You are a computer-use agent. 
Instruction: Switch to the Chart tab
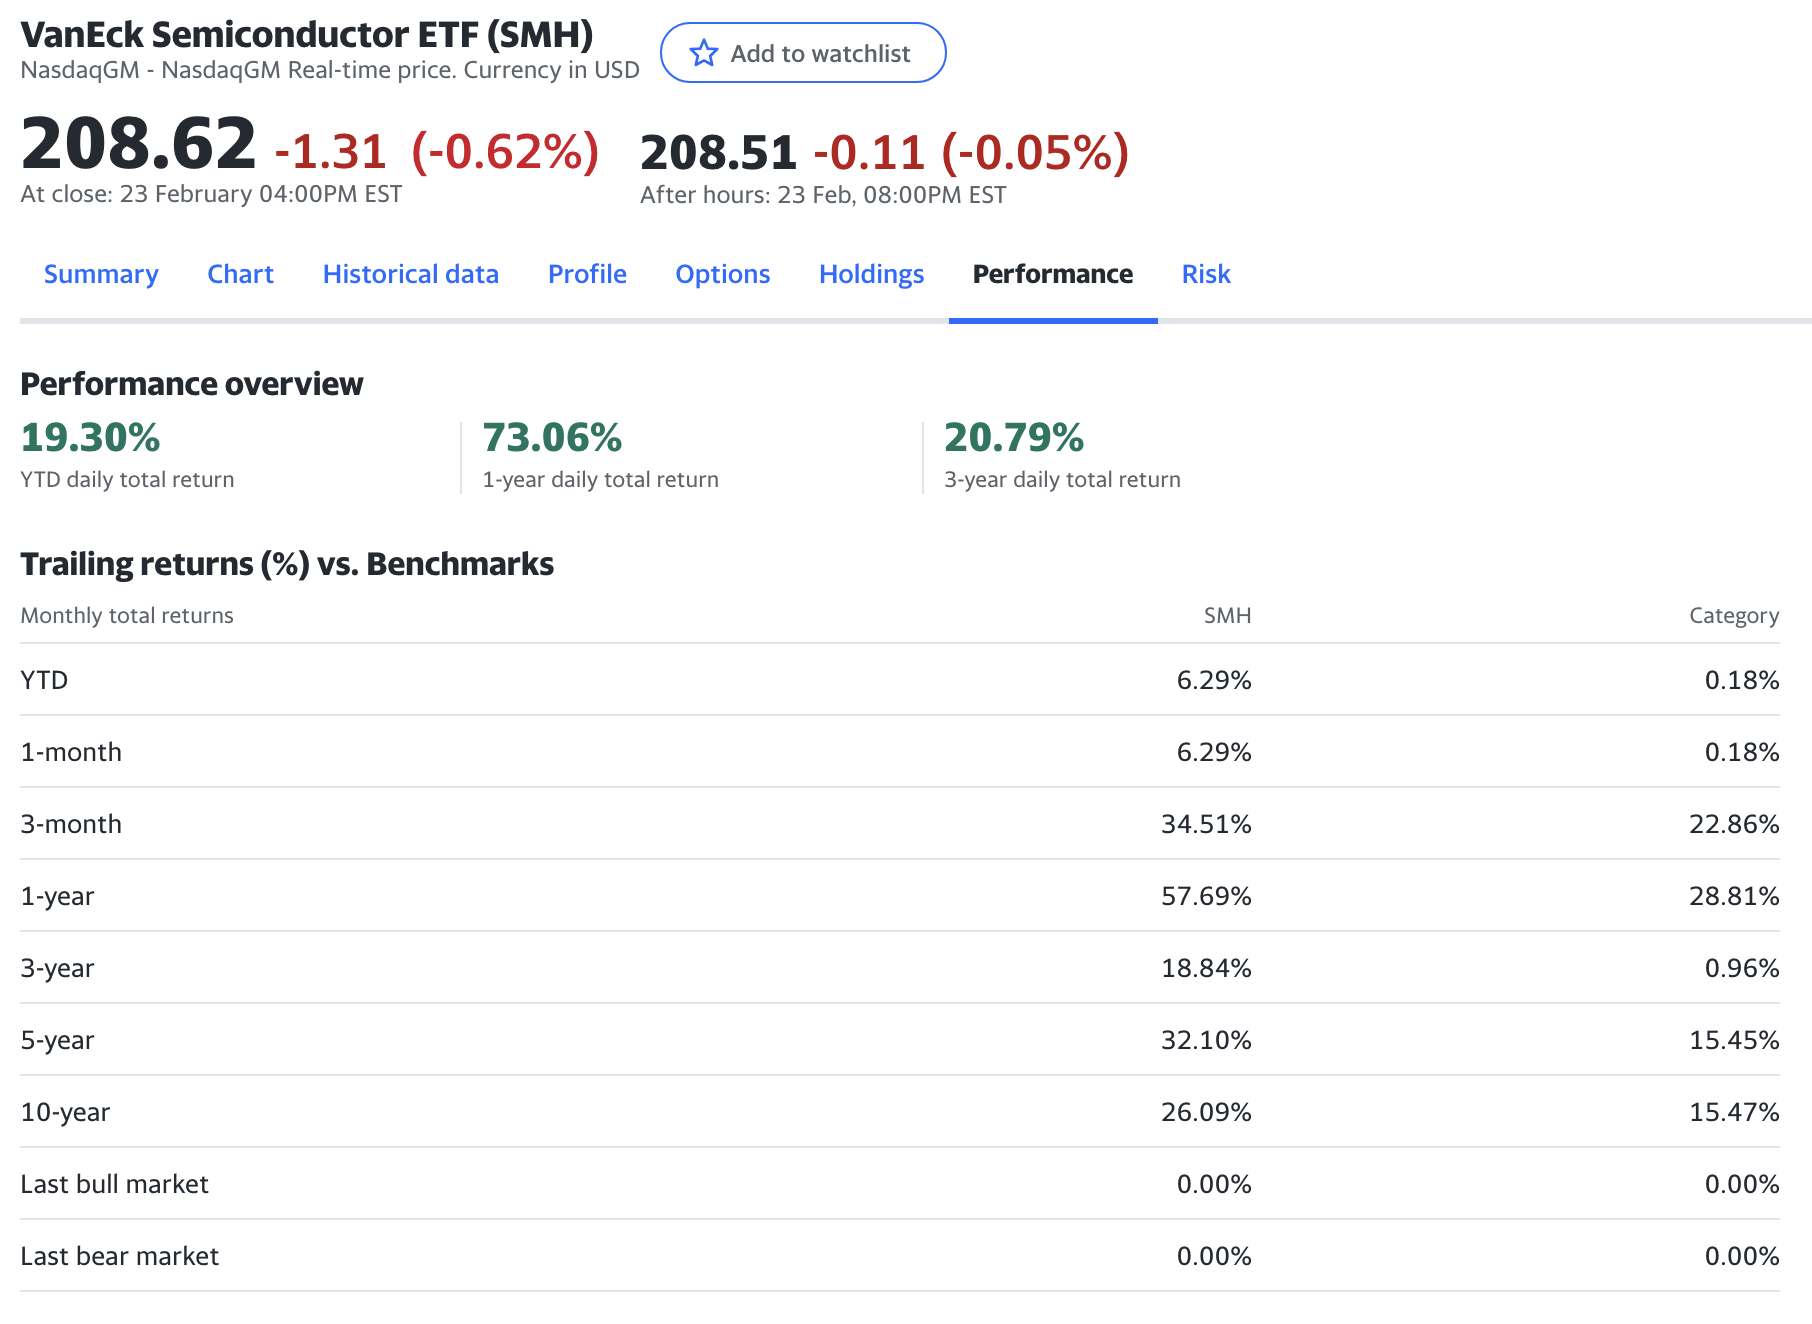point(240,274)
